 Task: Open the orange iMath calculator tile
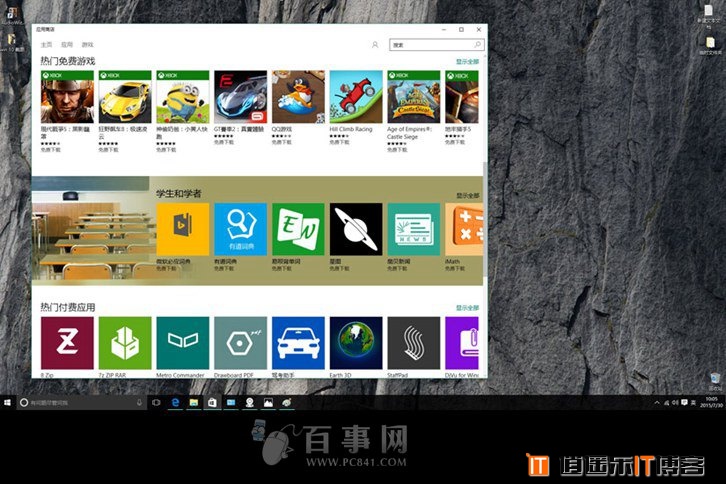(464, 229)
